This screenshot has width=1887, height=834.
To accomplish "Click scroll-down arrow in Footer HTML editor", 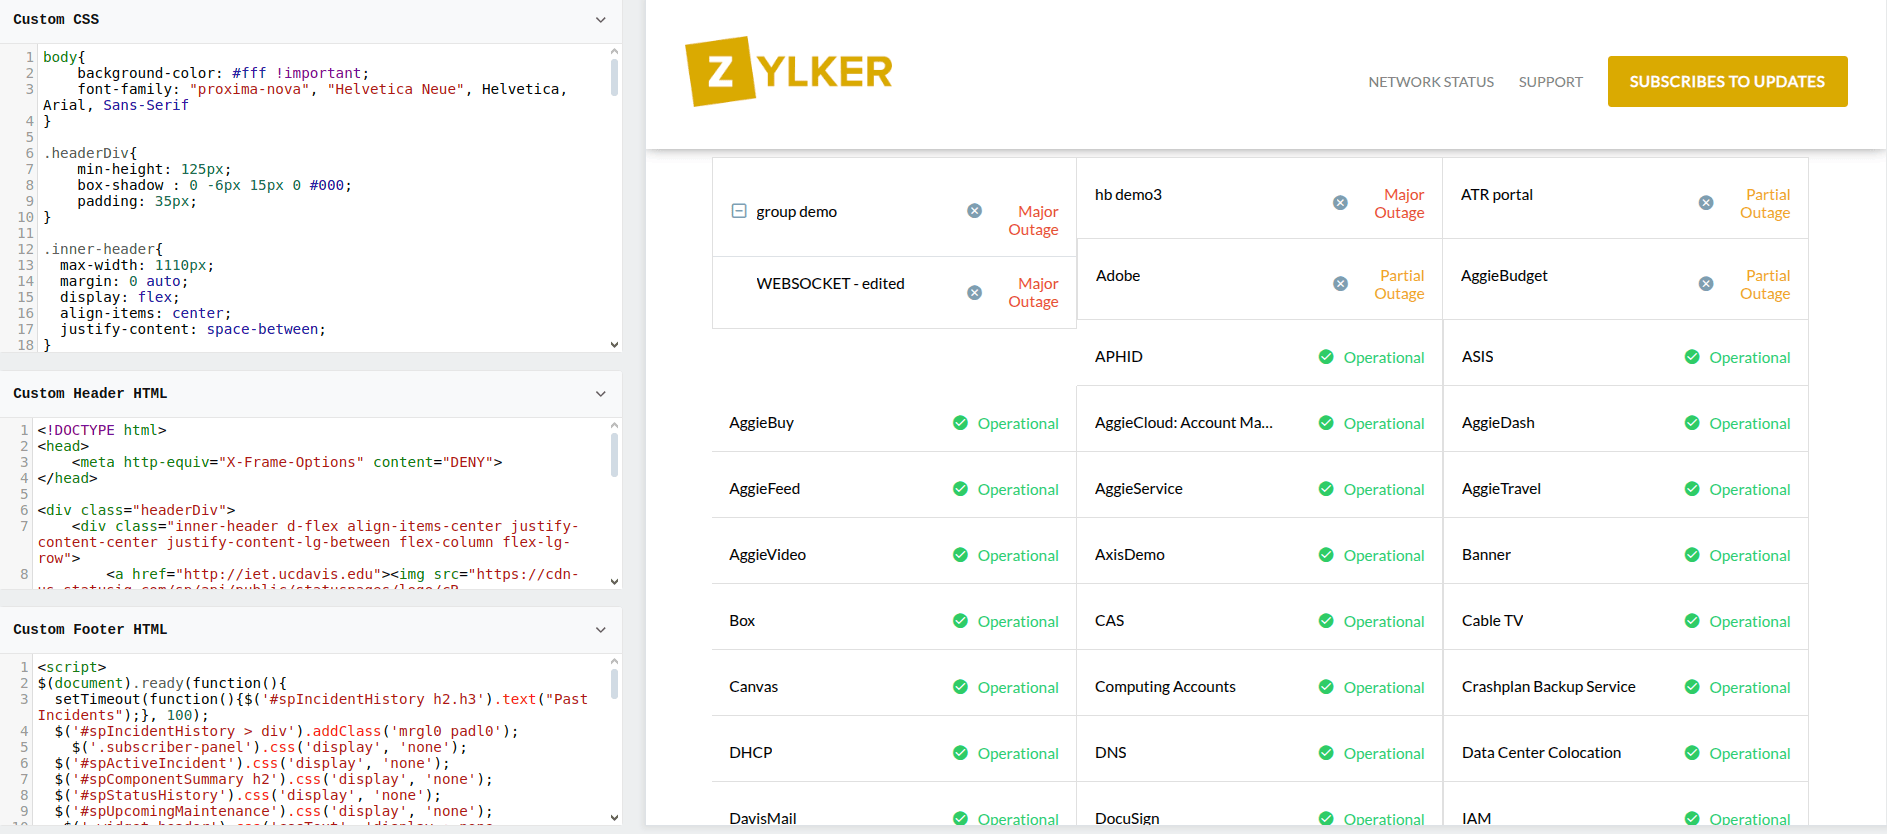I will pos(614,817).
